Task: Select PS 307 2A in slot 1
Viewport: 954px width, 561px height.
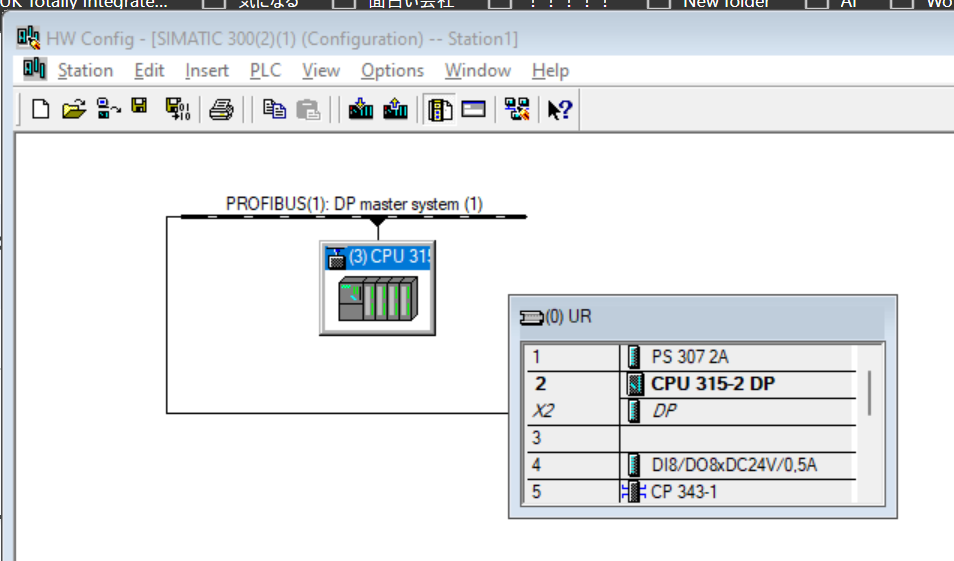Action: (690, 357)
